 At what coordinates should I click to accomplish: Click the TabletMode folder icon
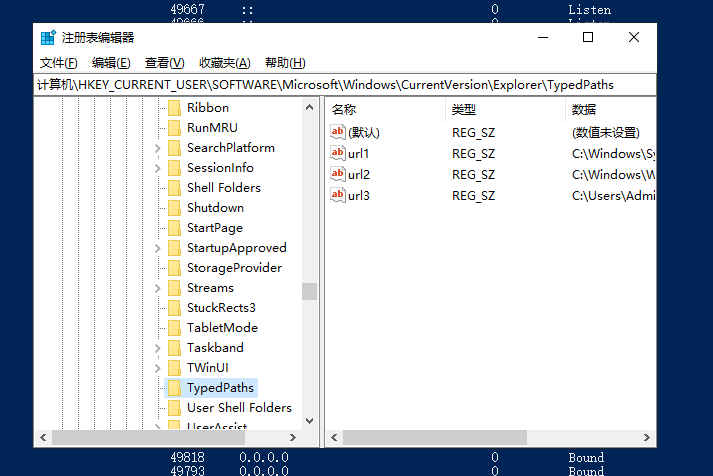point(175,328)
